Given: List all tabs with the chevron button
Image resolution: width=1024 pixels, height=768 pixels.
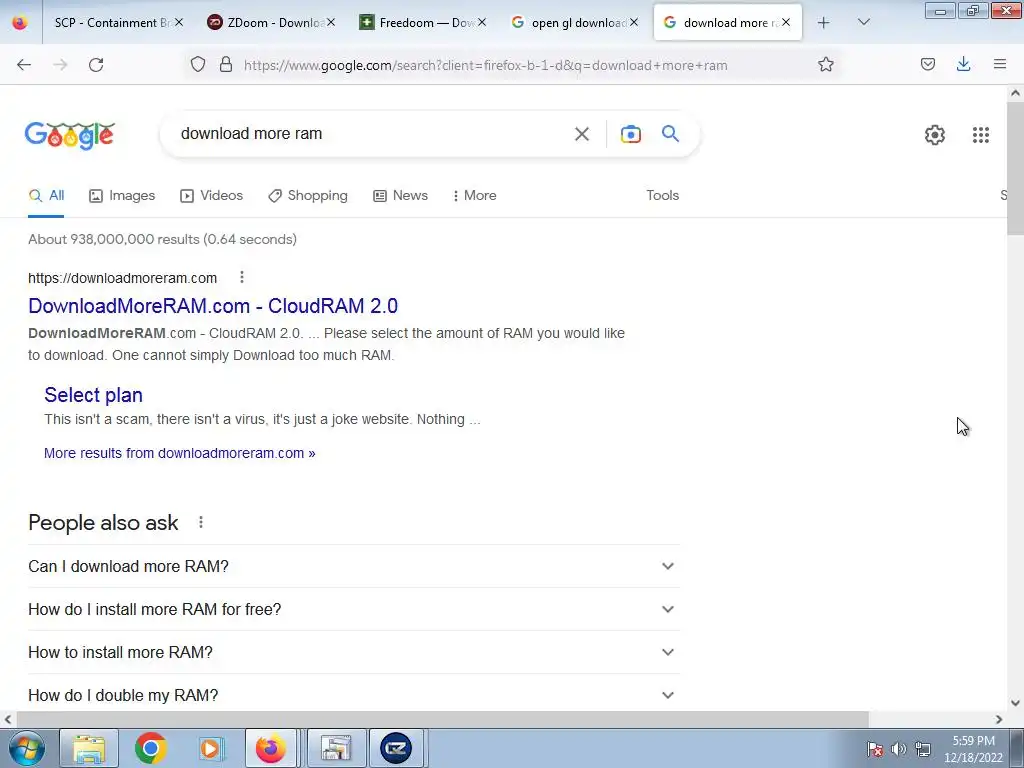Looking at the screenshot, I should [863, 23].
